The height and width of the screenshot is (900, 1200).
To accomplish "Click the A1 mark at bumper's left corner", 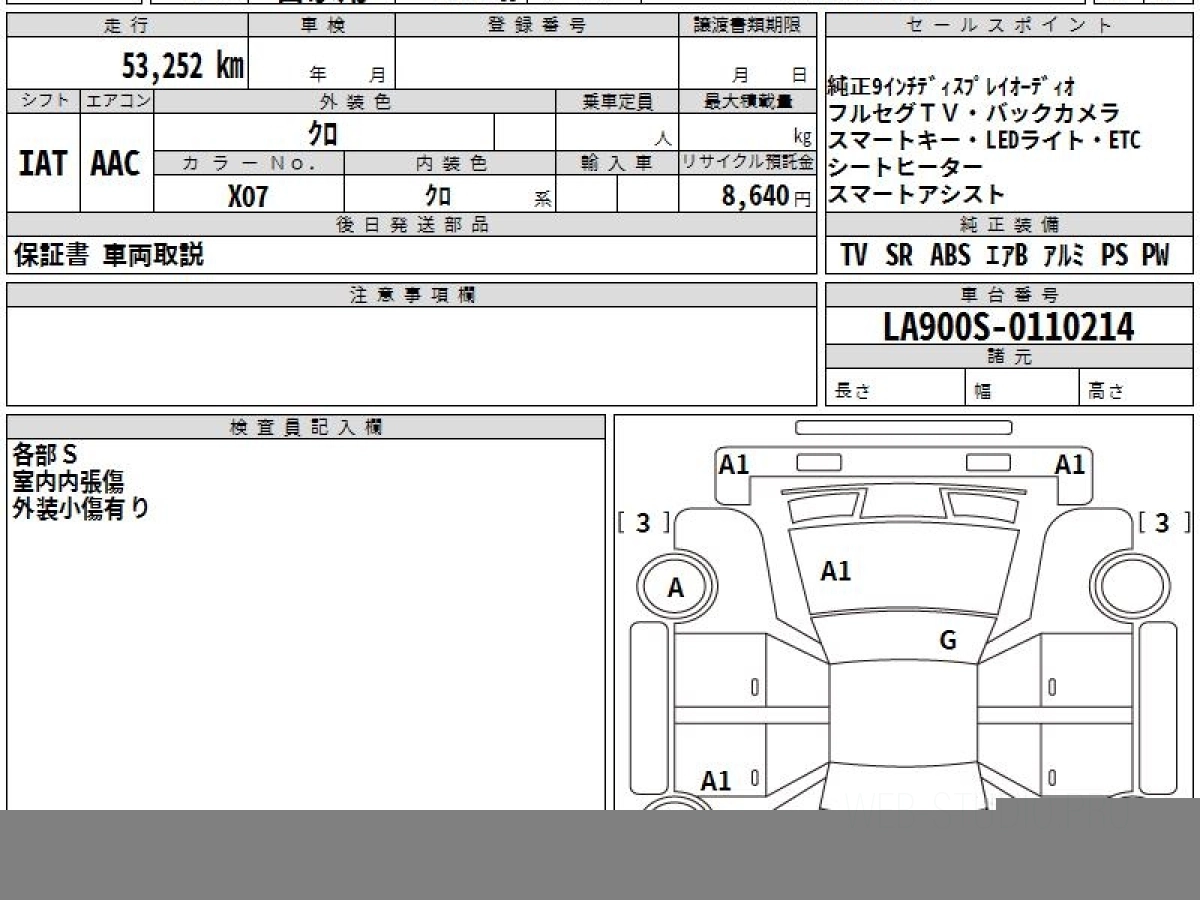I will point(734,464).
